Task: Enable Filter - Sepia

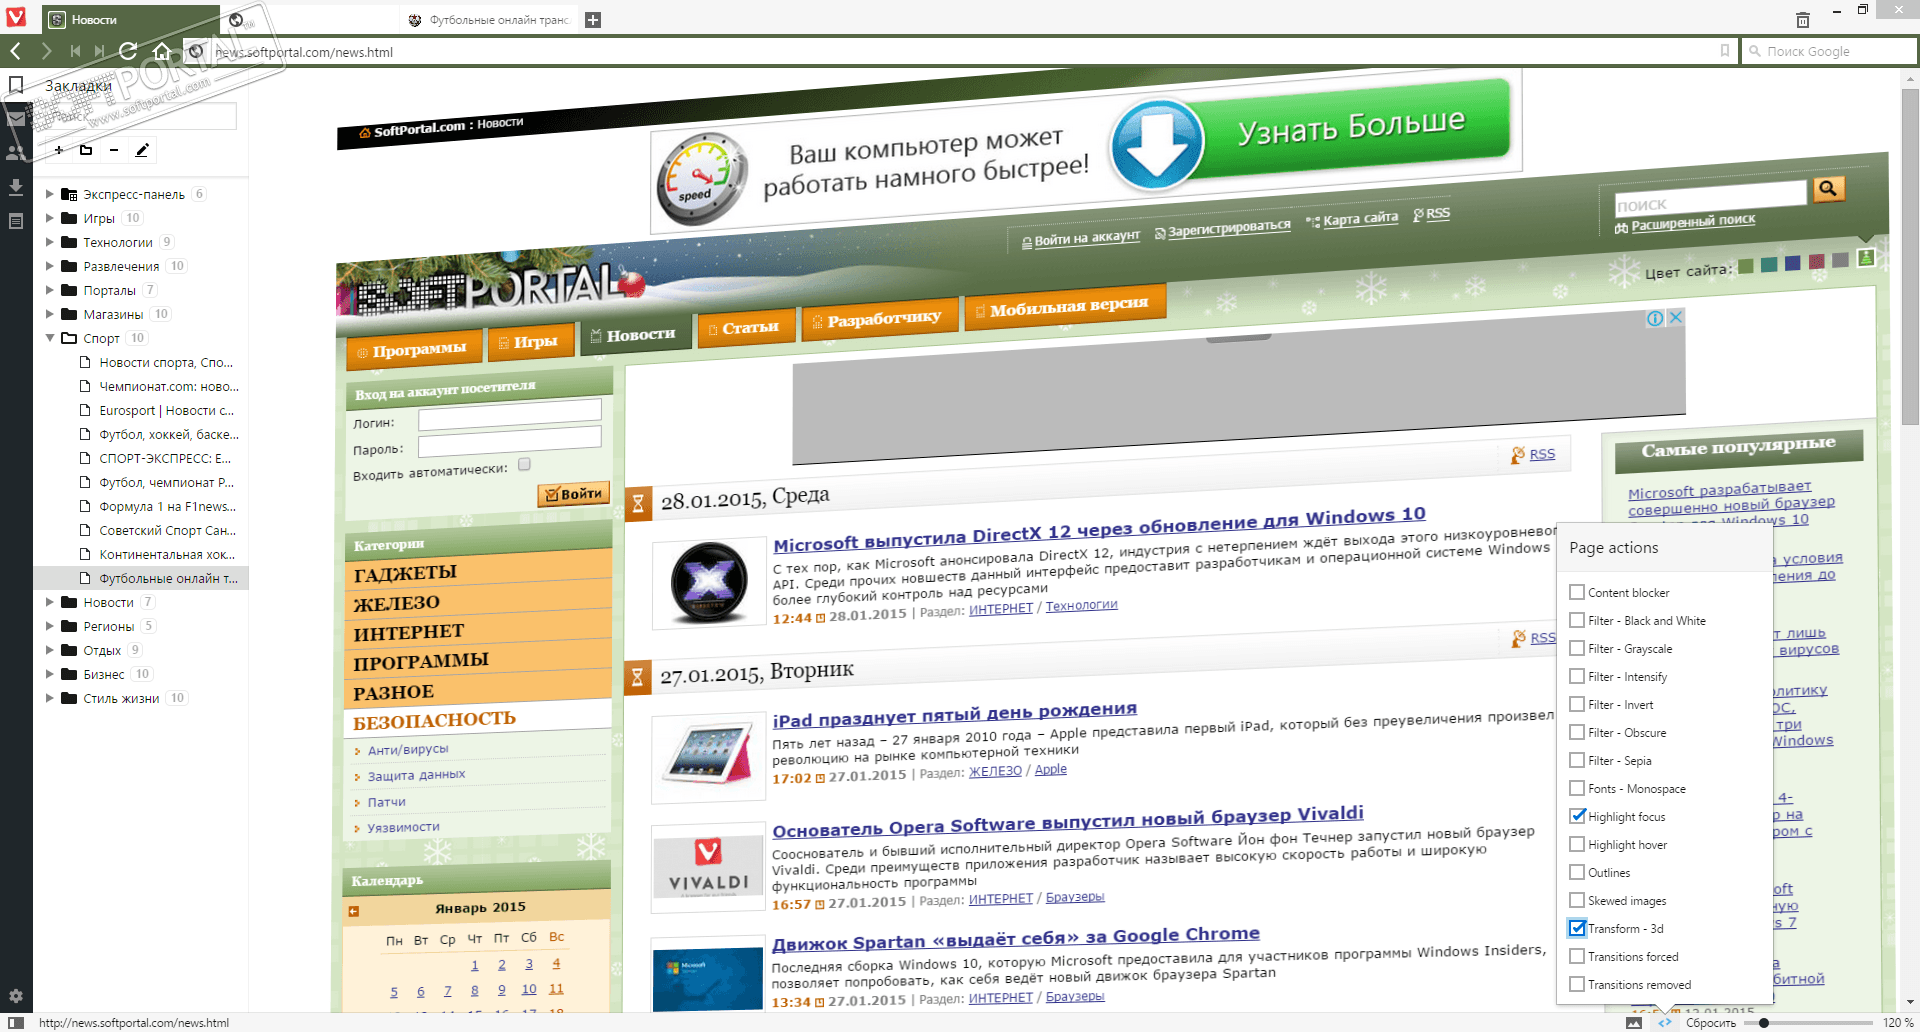Action: (1577, 760)
